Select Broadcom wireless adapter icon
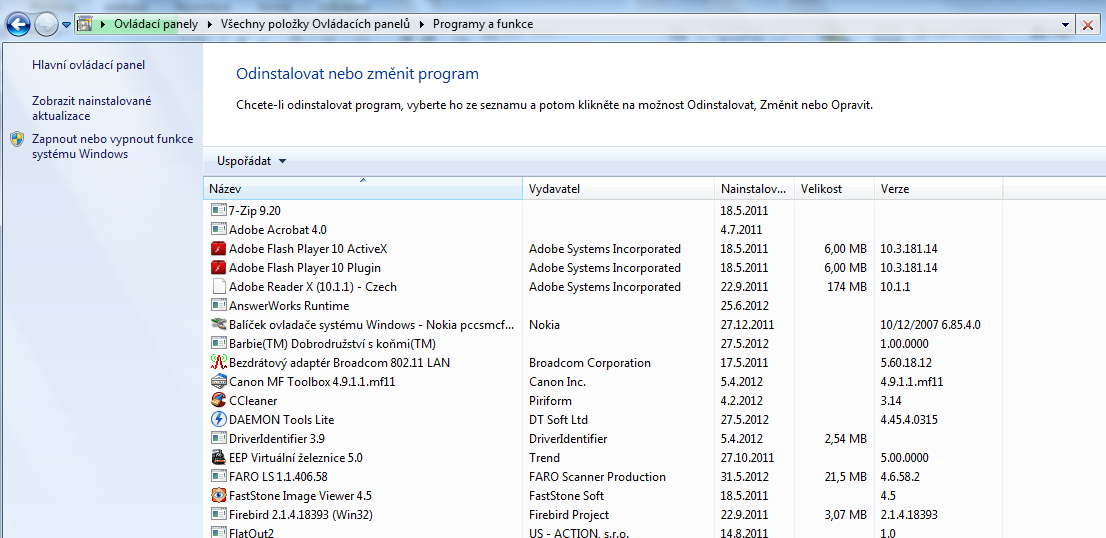 219,362
